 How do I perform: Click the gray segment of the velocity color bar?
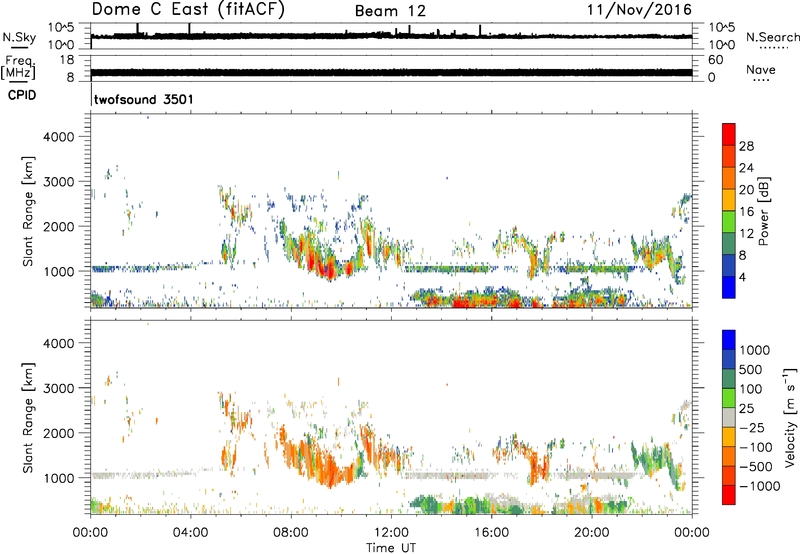tap(729, 417)
